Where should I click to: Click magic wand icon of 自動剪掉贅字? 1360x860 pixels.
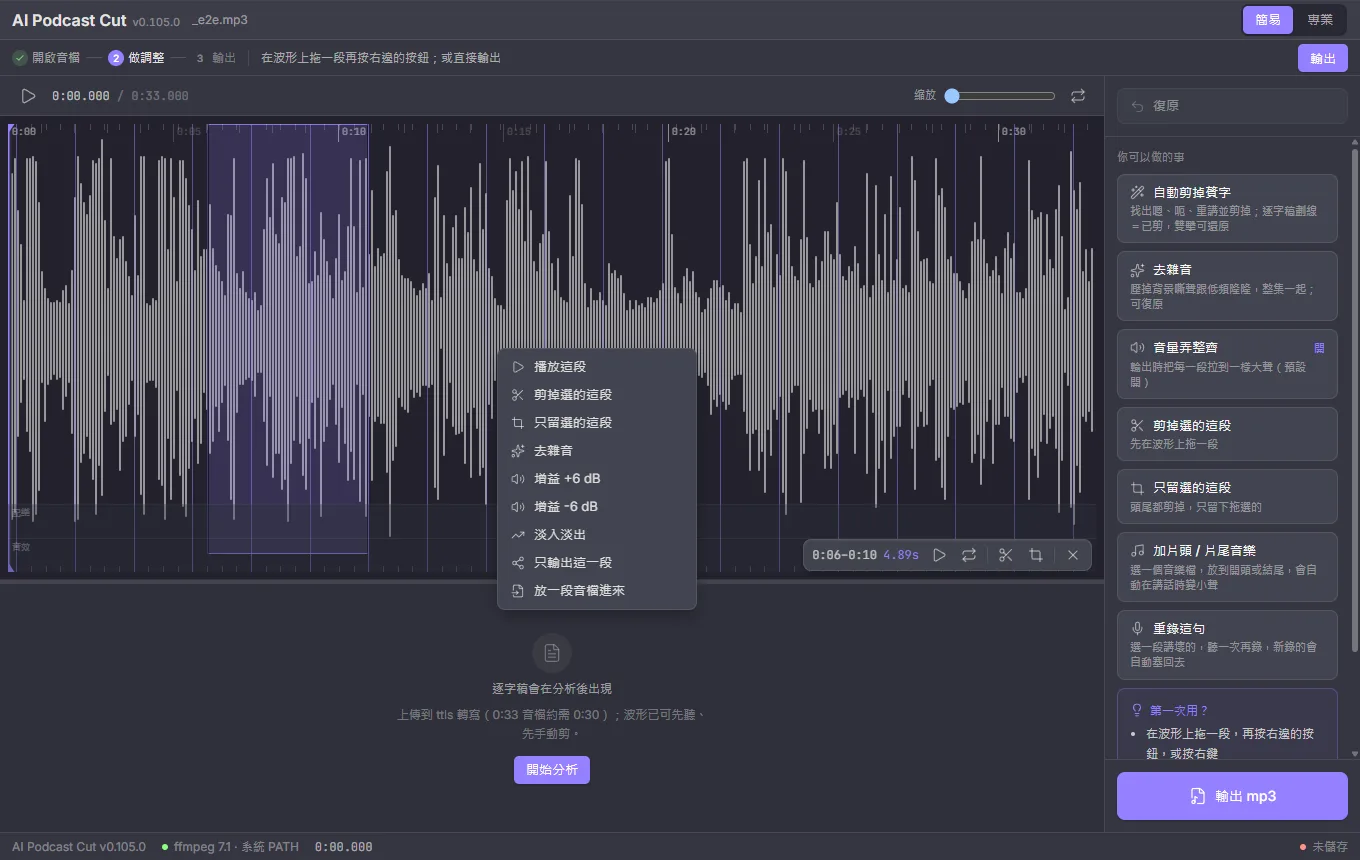click(1137, 192)
